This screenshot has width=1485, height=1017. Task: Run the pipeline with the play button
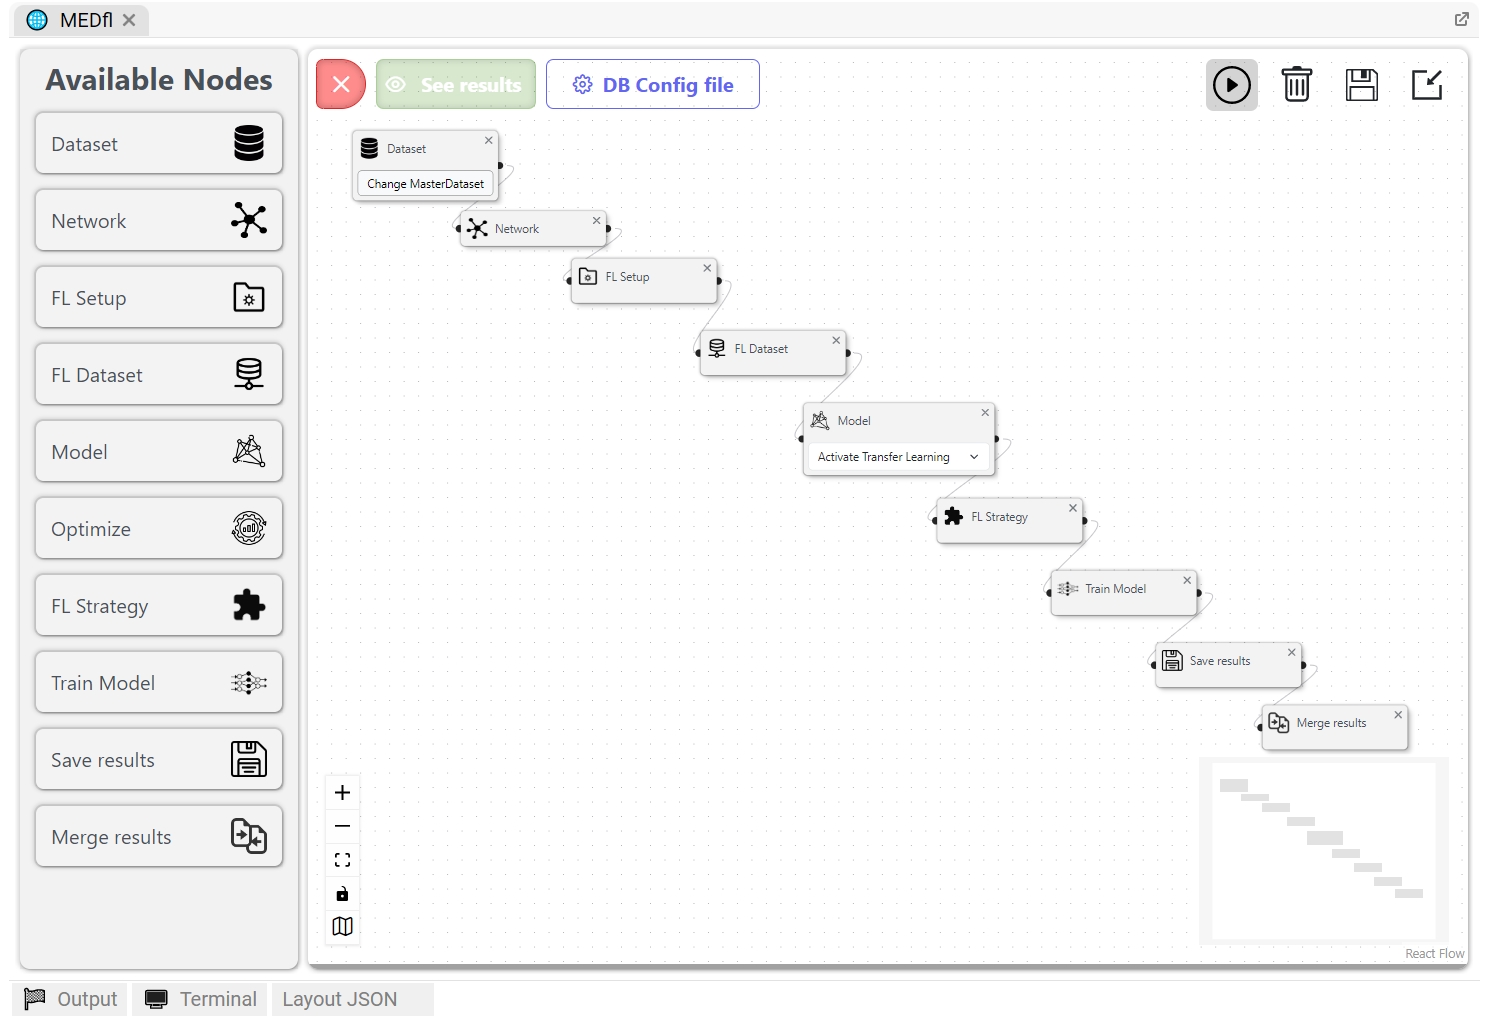tap(1231, 86)
